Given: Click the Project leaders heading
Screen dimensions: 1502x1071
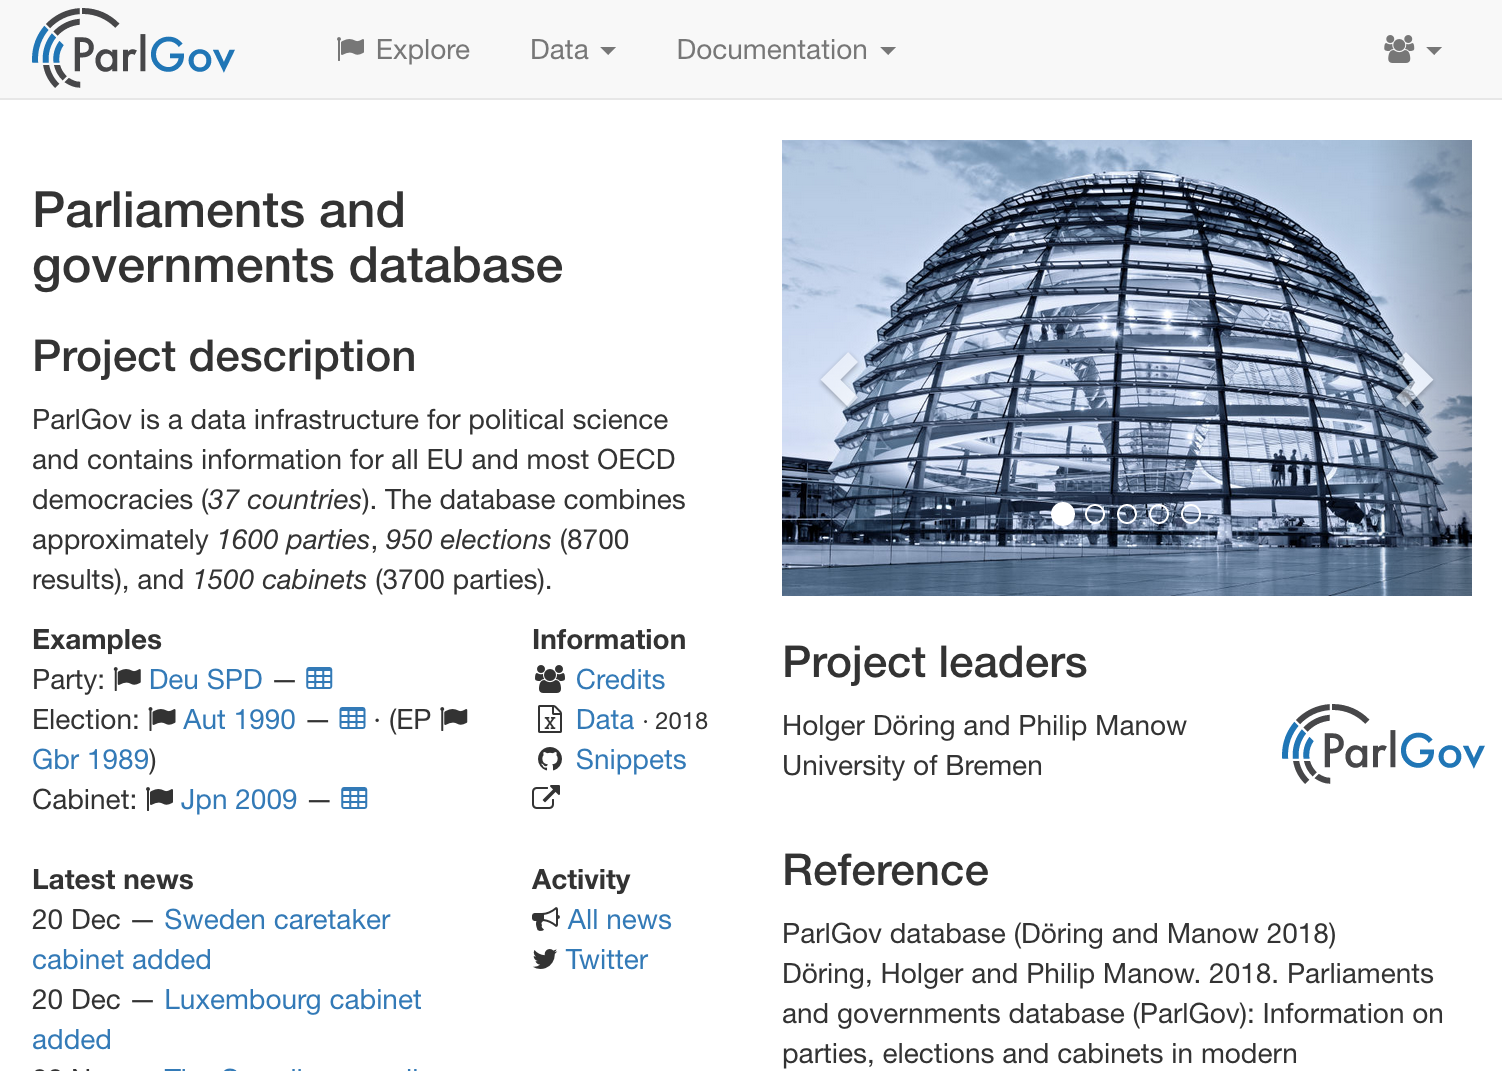Looking at the screenshot, I should [x=934, y=662].
